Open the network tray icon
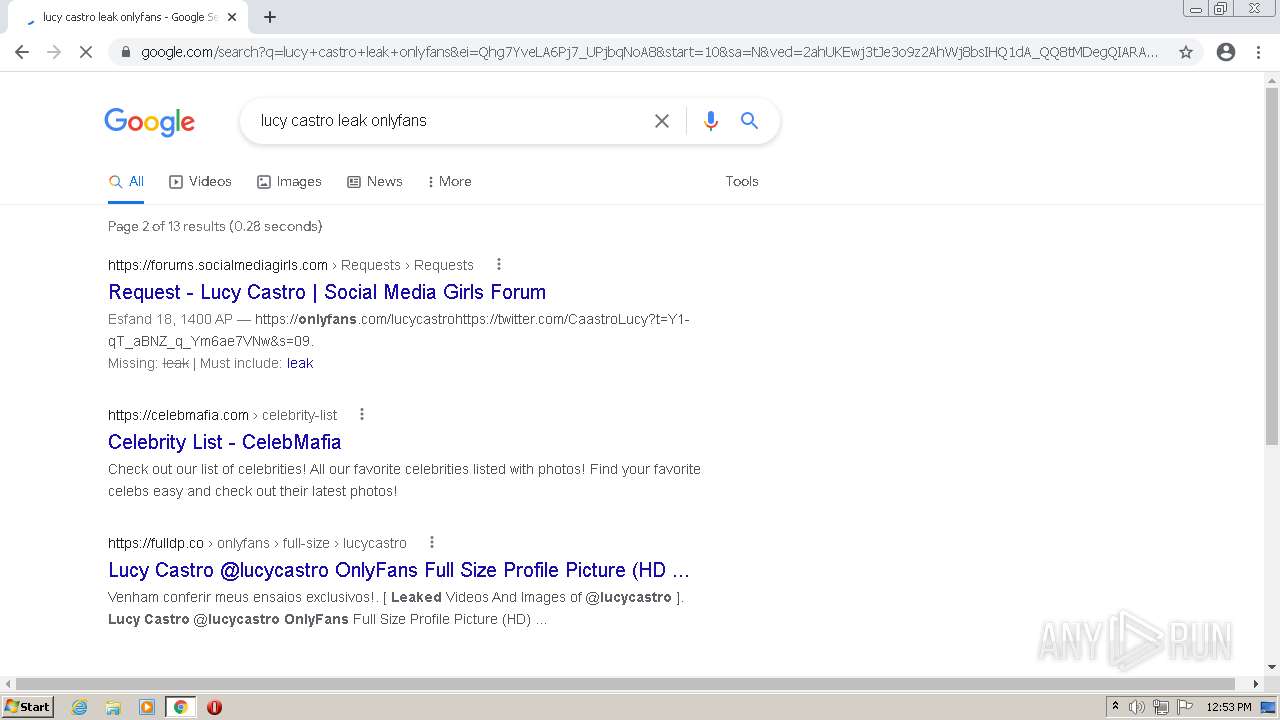 [x=1161, y=707]
